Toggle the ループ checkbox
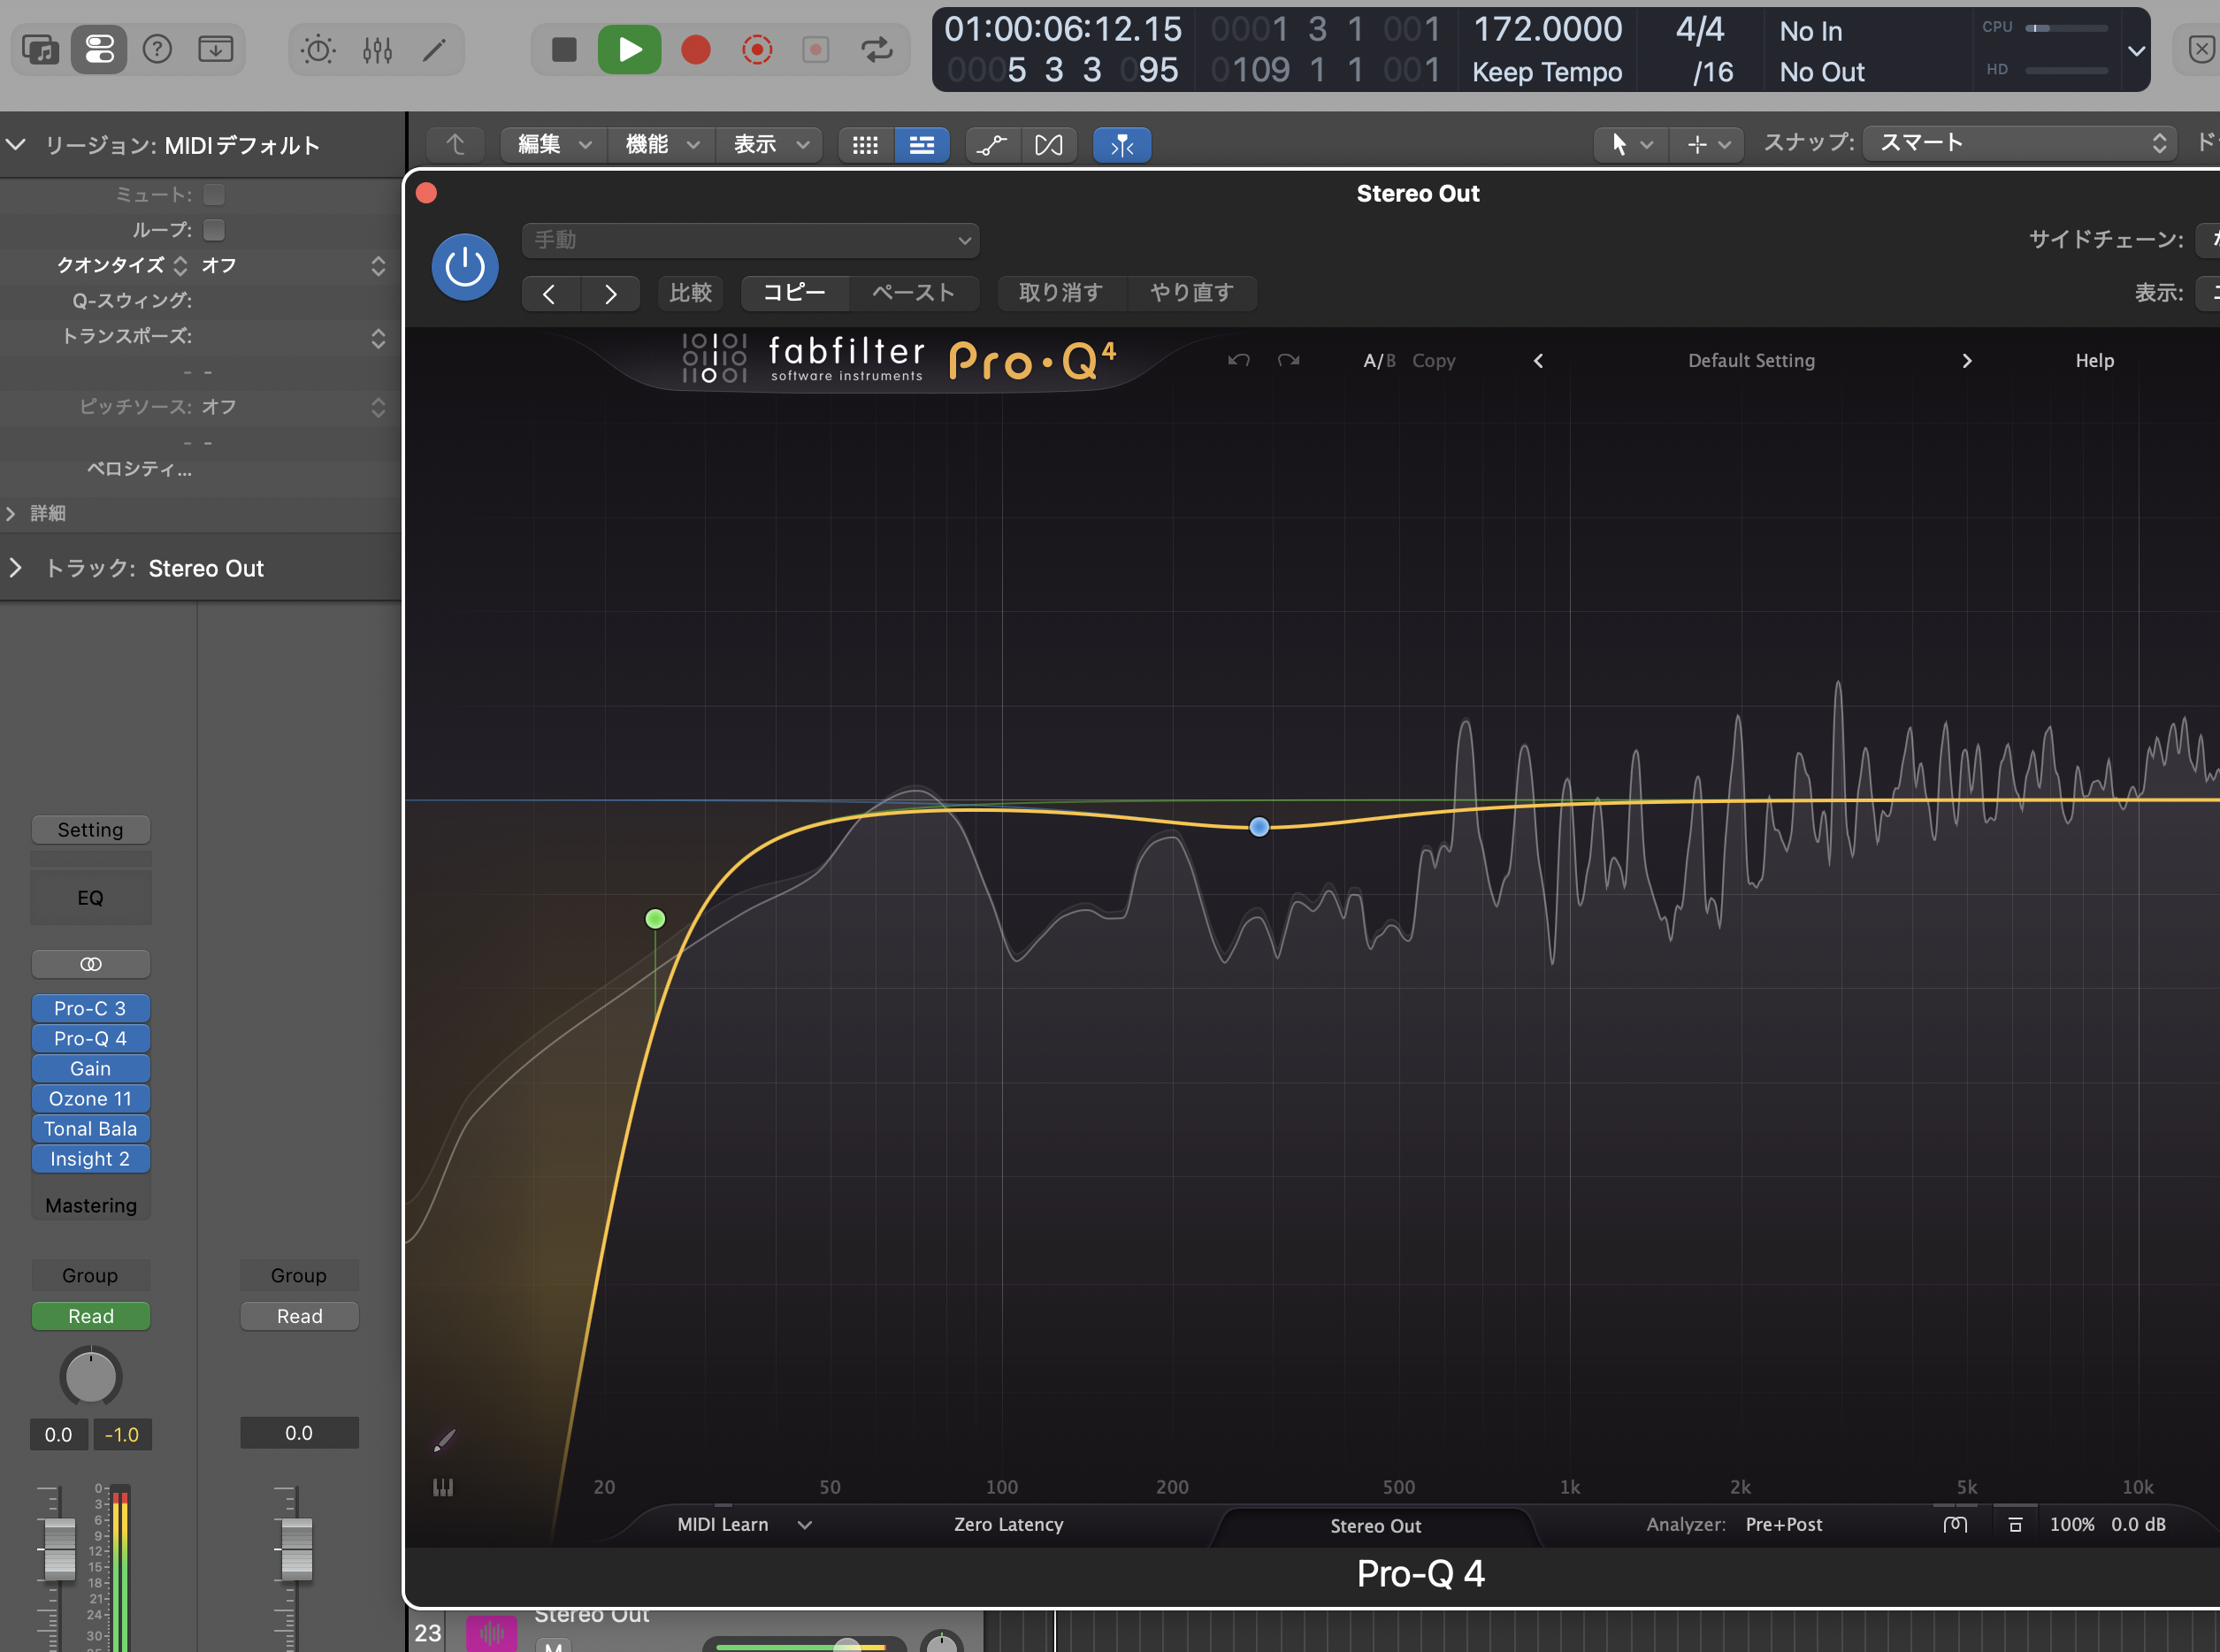The image size is (2220, 1652). 214,230
